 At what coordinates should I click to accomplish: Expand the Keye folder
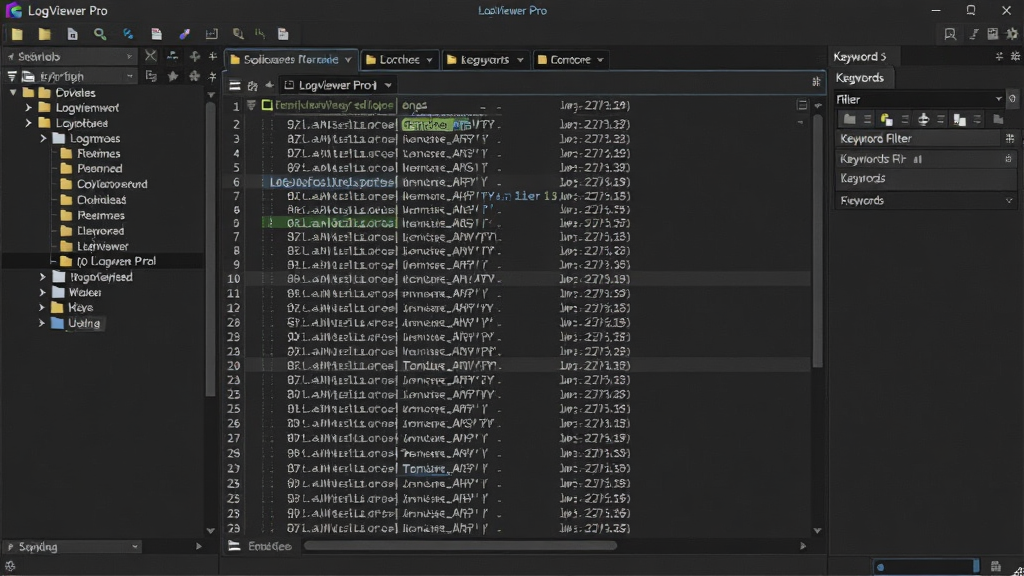(x=42, y=307)
